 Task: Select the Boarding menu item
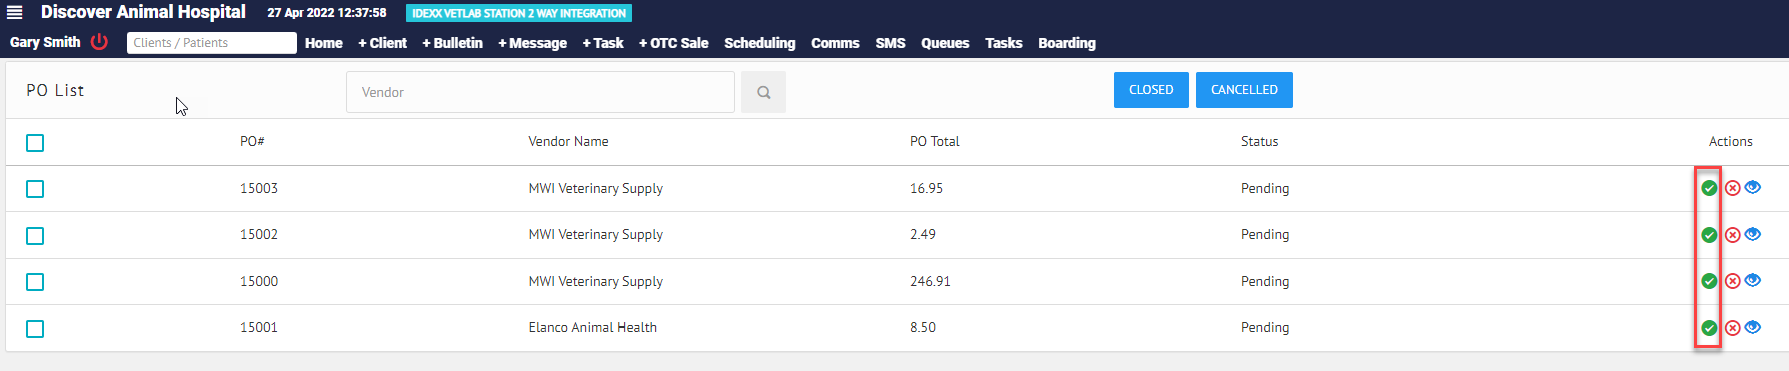click(x=1067, y=43)
